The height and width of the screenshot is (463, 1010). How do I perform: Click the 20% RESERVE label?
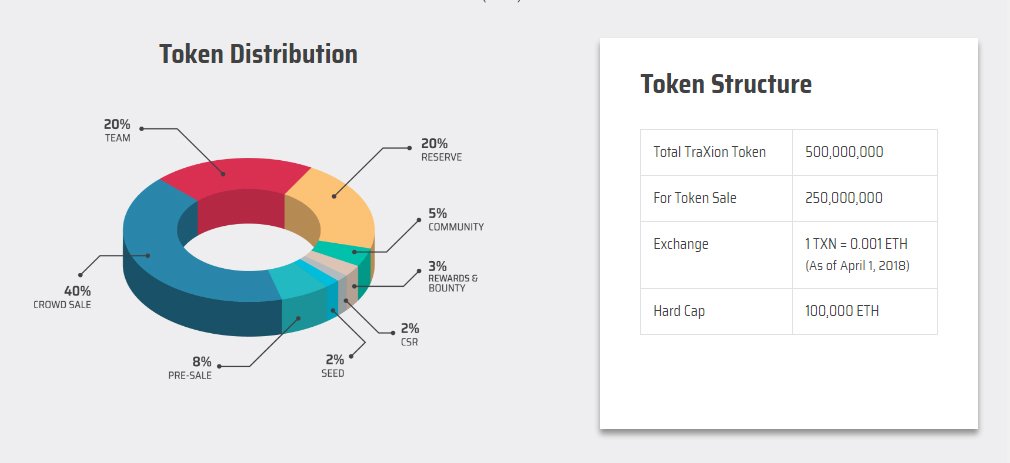pyautogui.click(x=441, y=149)
